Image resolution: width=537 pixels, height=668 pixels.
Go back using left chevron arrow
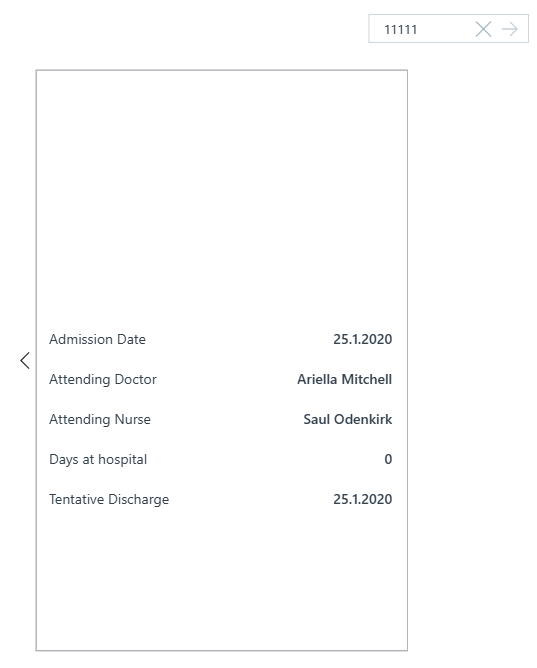pyautogui.click(x=25, y=360)
